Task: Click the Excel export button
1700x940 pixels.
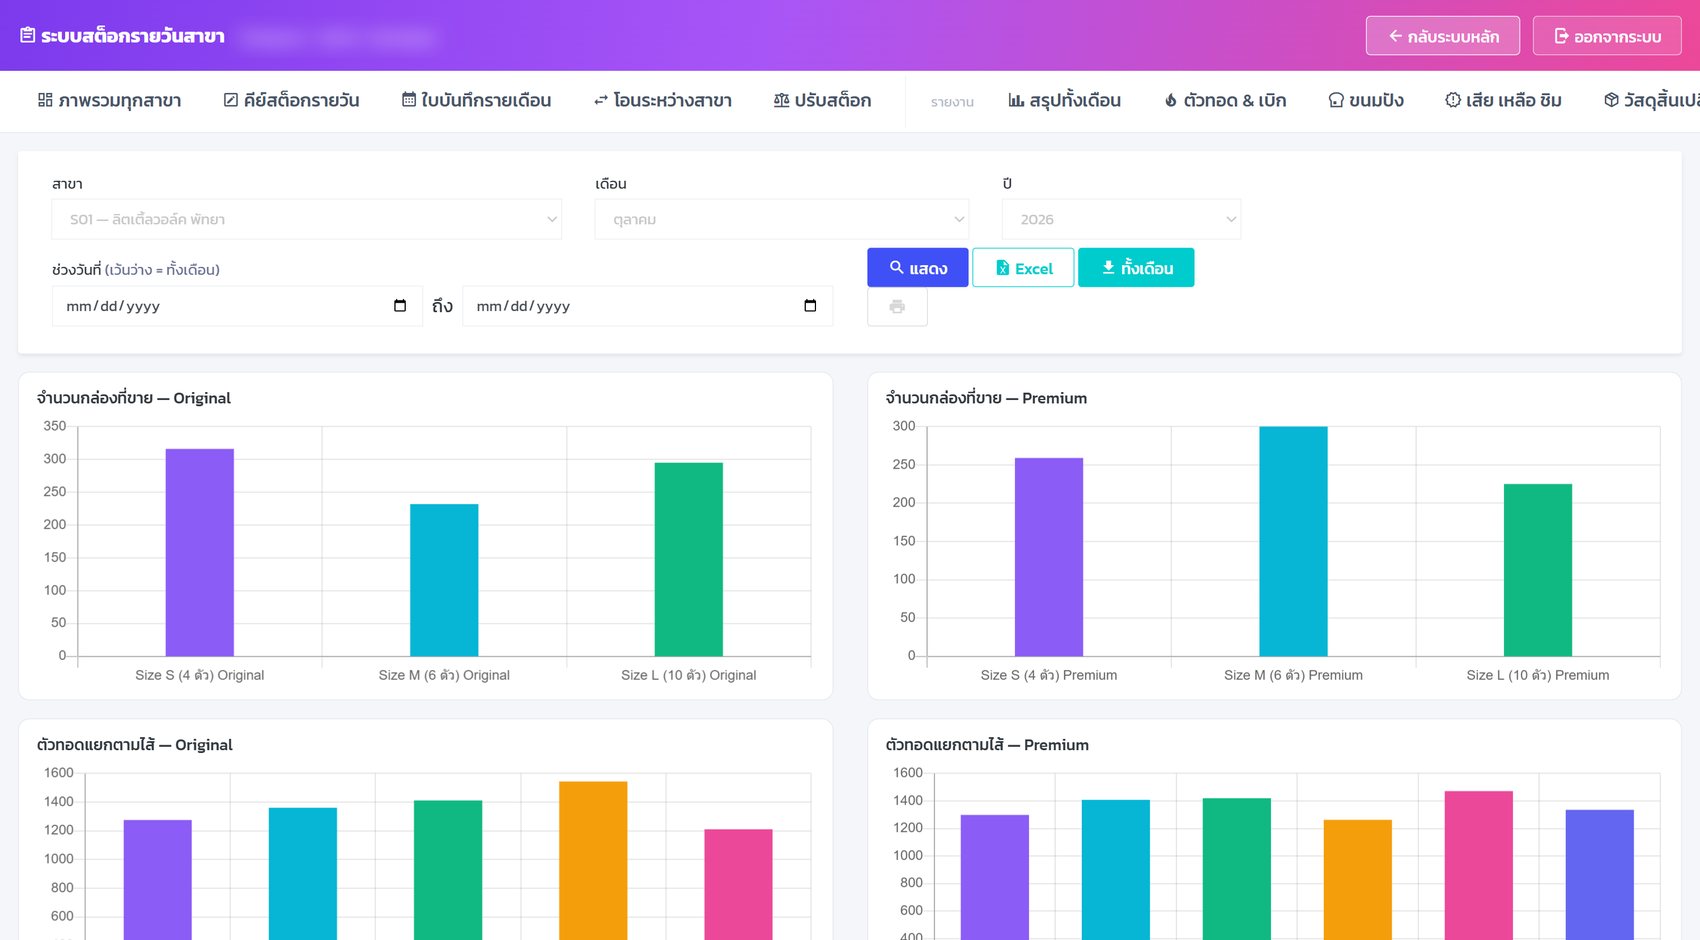Action: (1023, 268)
